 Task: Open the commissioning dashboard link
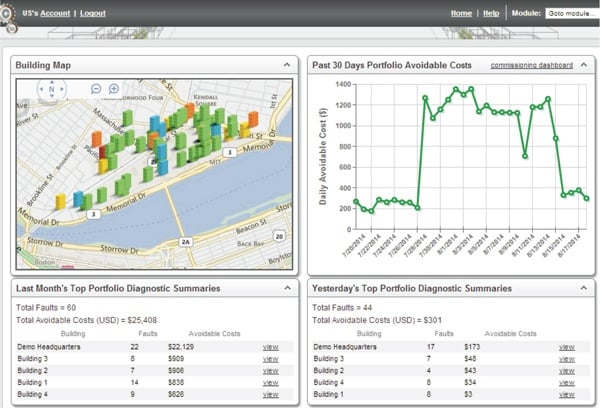pos(531,65)
